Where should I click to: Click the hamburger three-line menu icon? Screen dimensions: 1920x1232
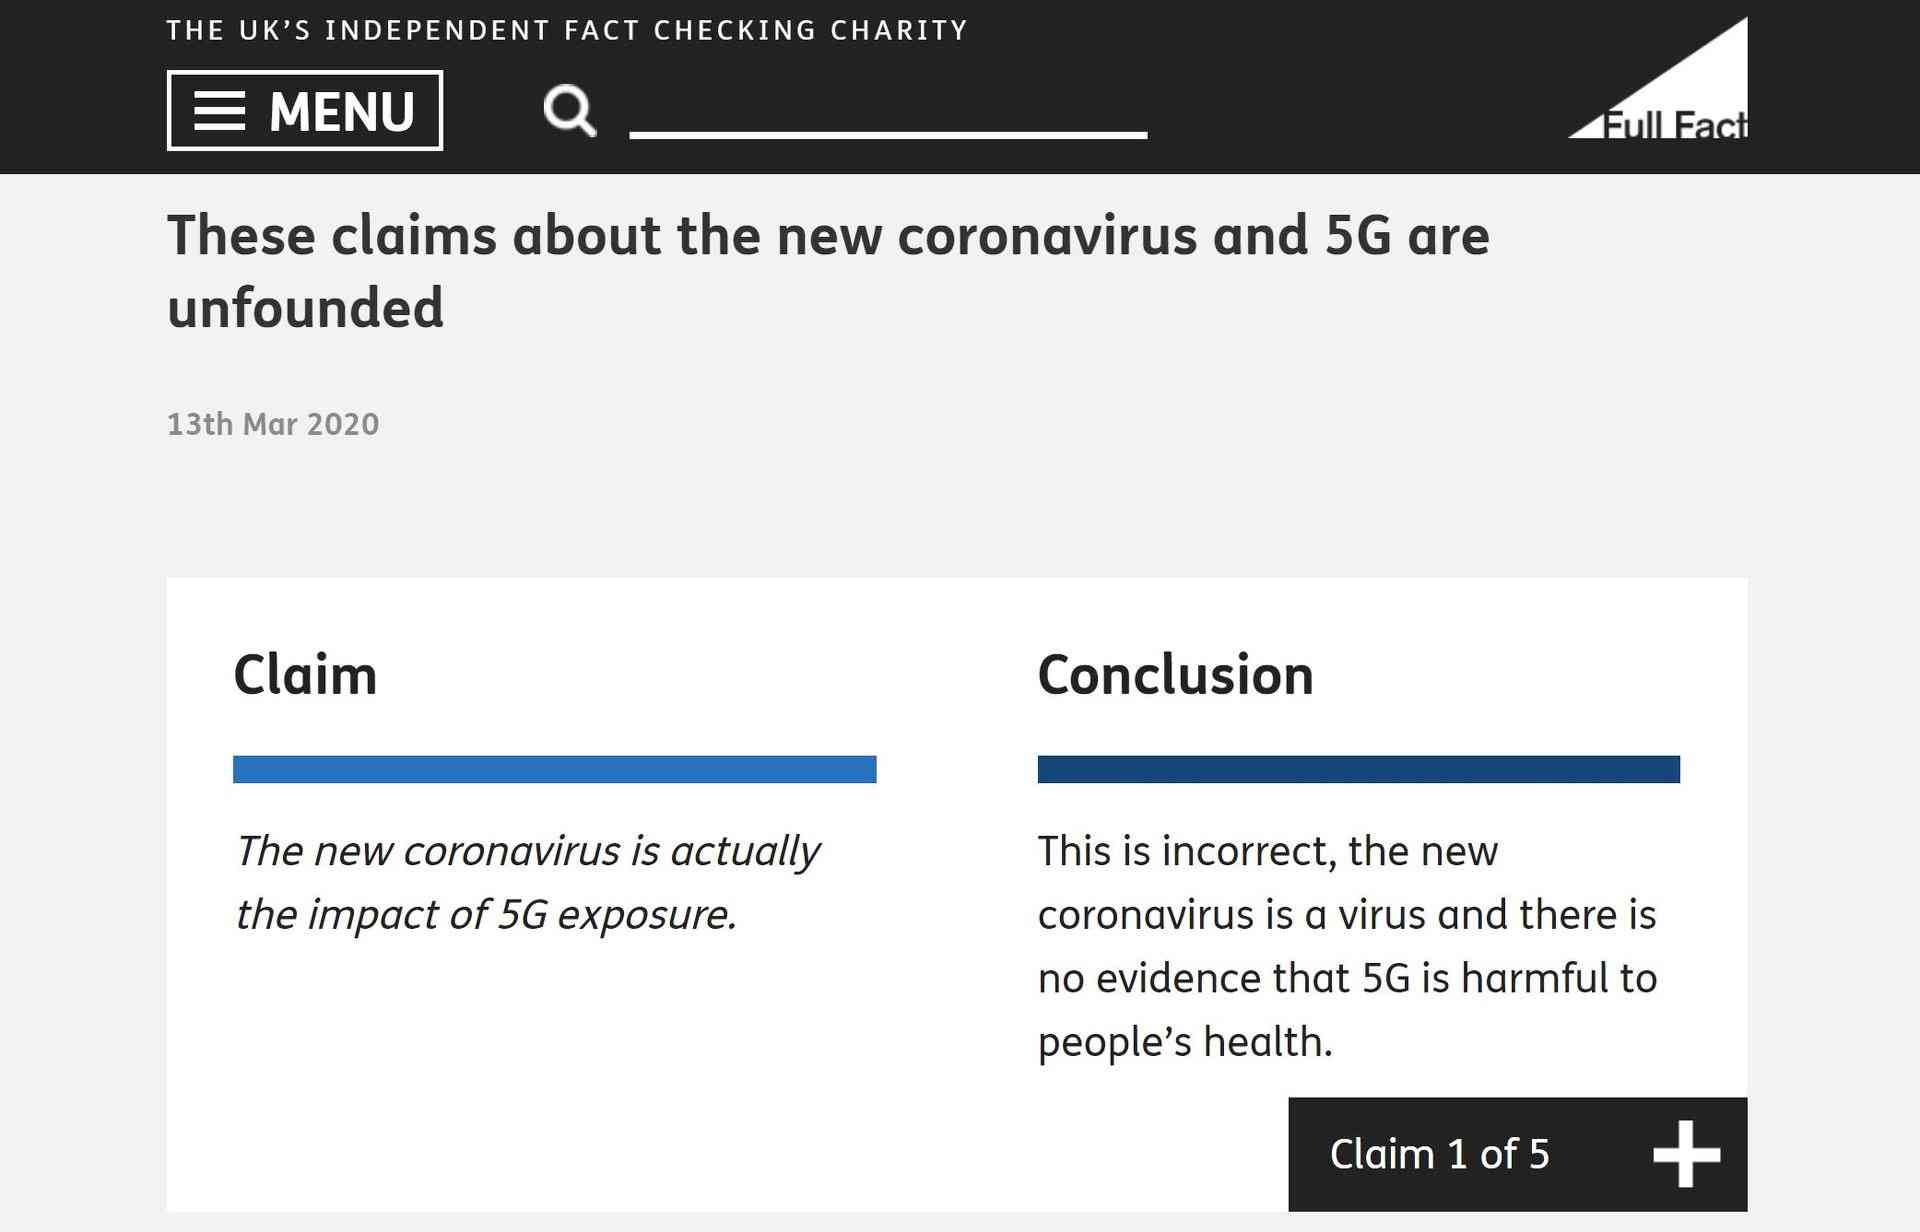(219, 111)
